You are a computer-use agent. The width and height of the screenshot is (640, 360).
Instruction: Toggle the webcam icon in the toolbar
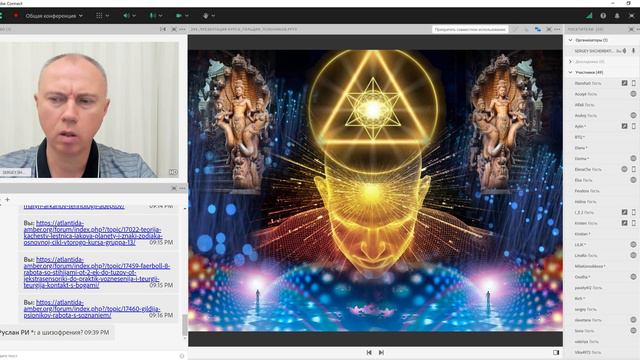point(179,16)
